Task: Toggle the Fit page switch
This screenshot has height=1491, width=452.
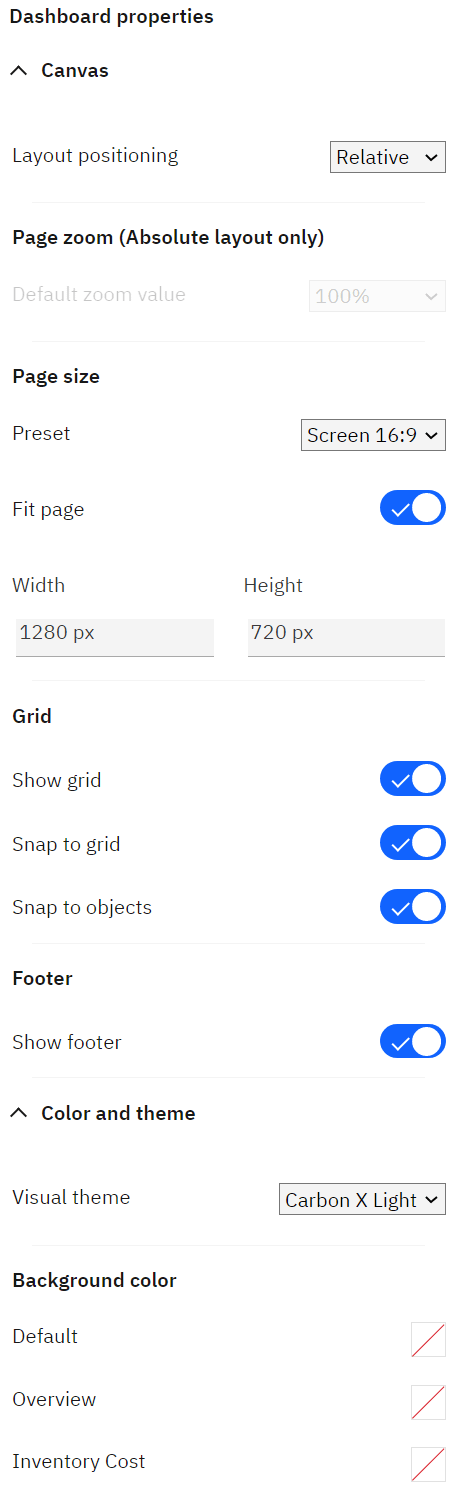Action: (x=413, y=509)
